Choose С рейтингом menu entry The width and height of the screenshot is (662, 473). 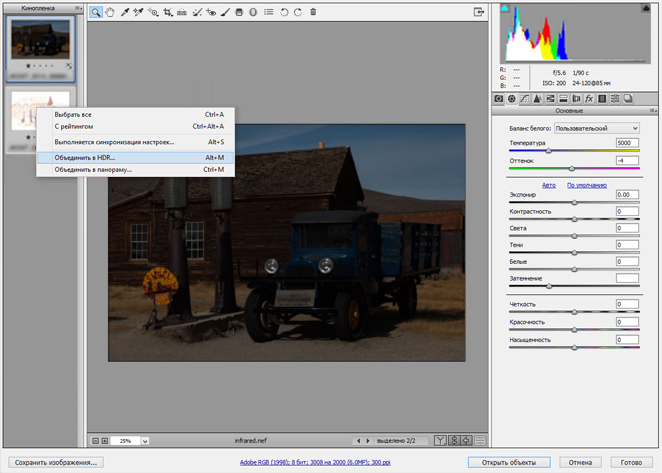(135, 126)
